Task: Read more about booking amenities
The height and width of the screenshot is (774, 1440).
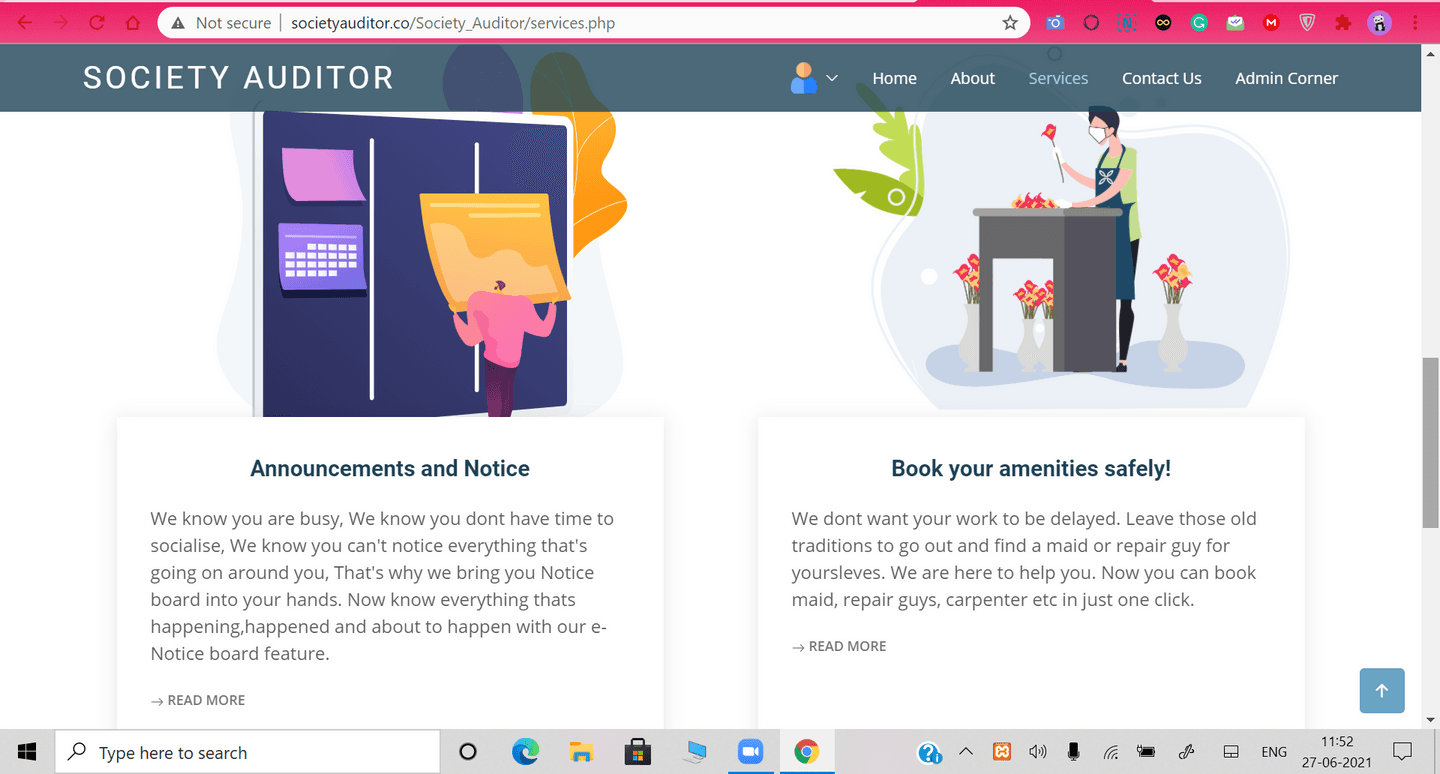Action: point(839,646)
